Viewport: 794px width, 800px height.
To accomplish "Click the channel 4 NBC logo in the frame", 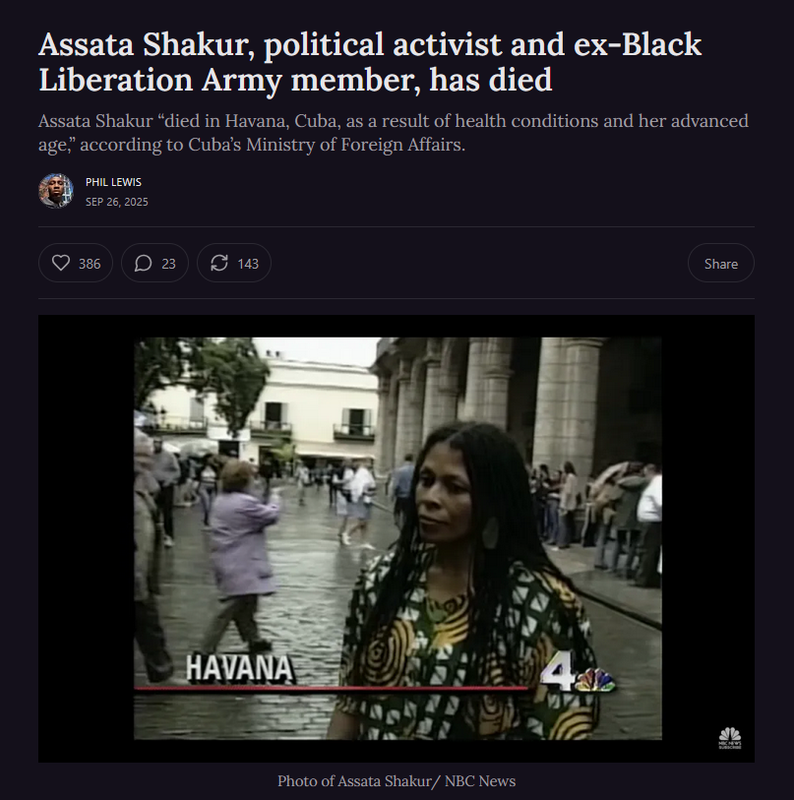I will (x=578, y=673).
